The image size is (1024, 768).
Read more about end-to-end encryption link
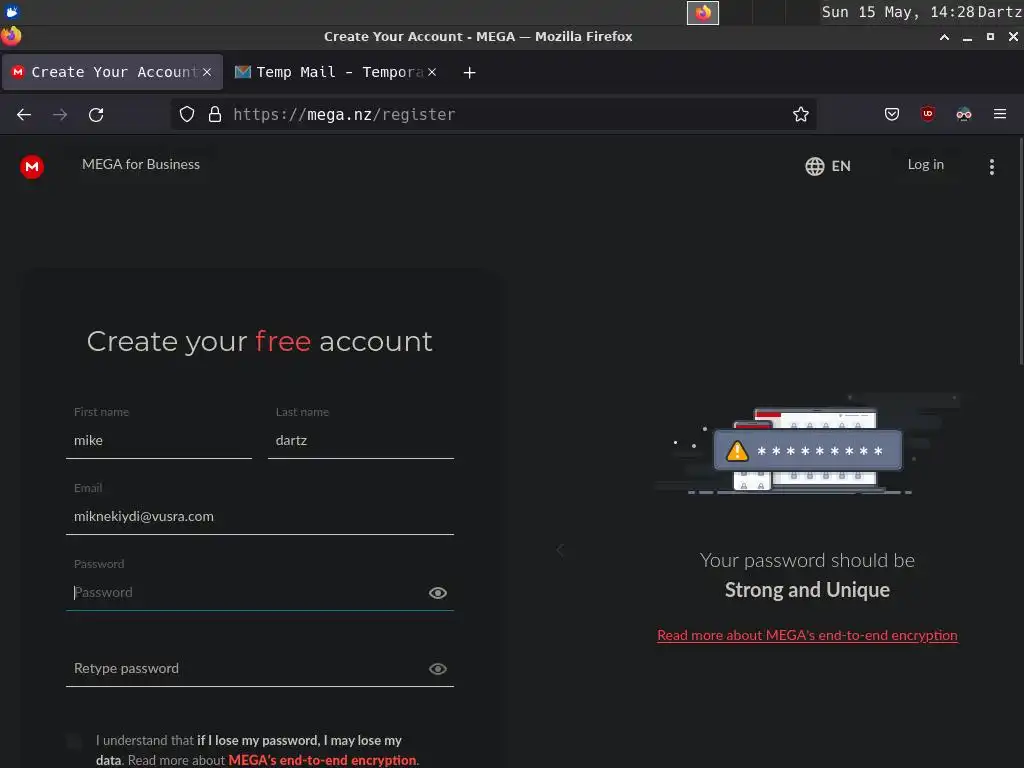point(807,635)
